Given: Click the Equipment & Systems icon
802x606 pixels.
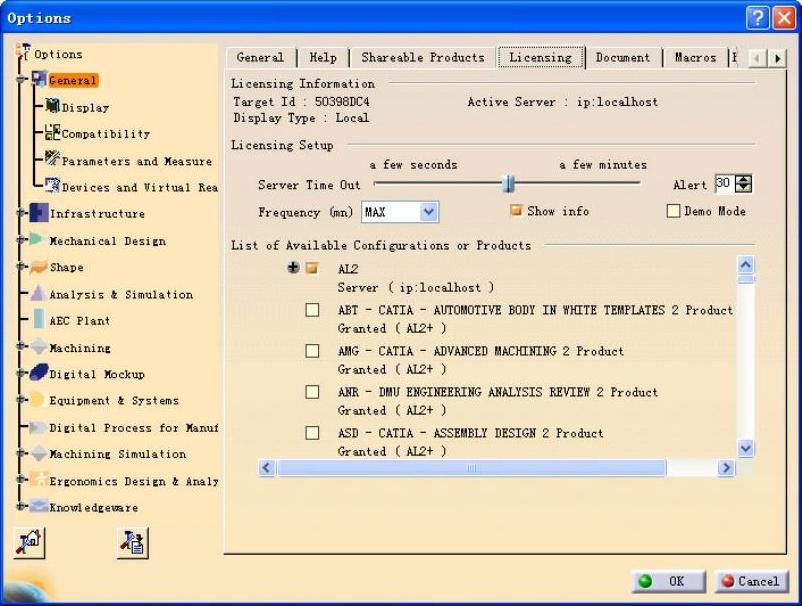Looking at the screenshot, I should point(36,399).
